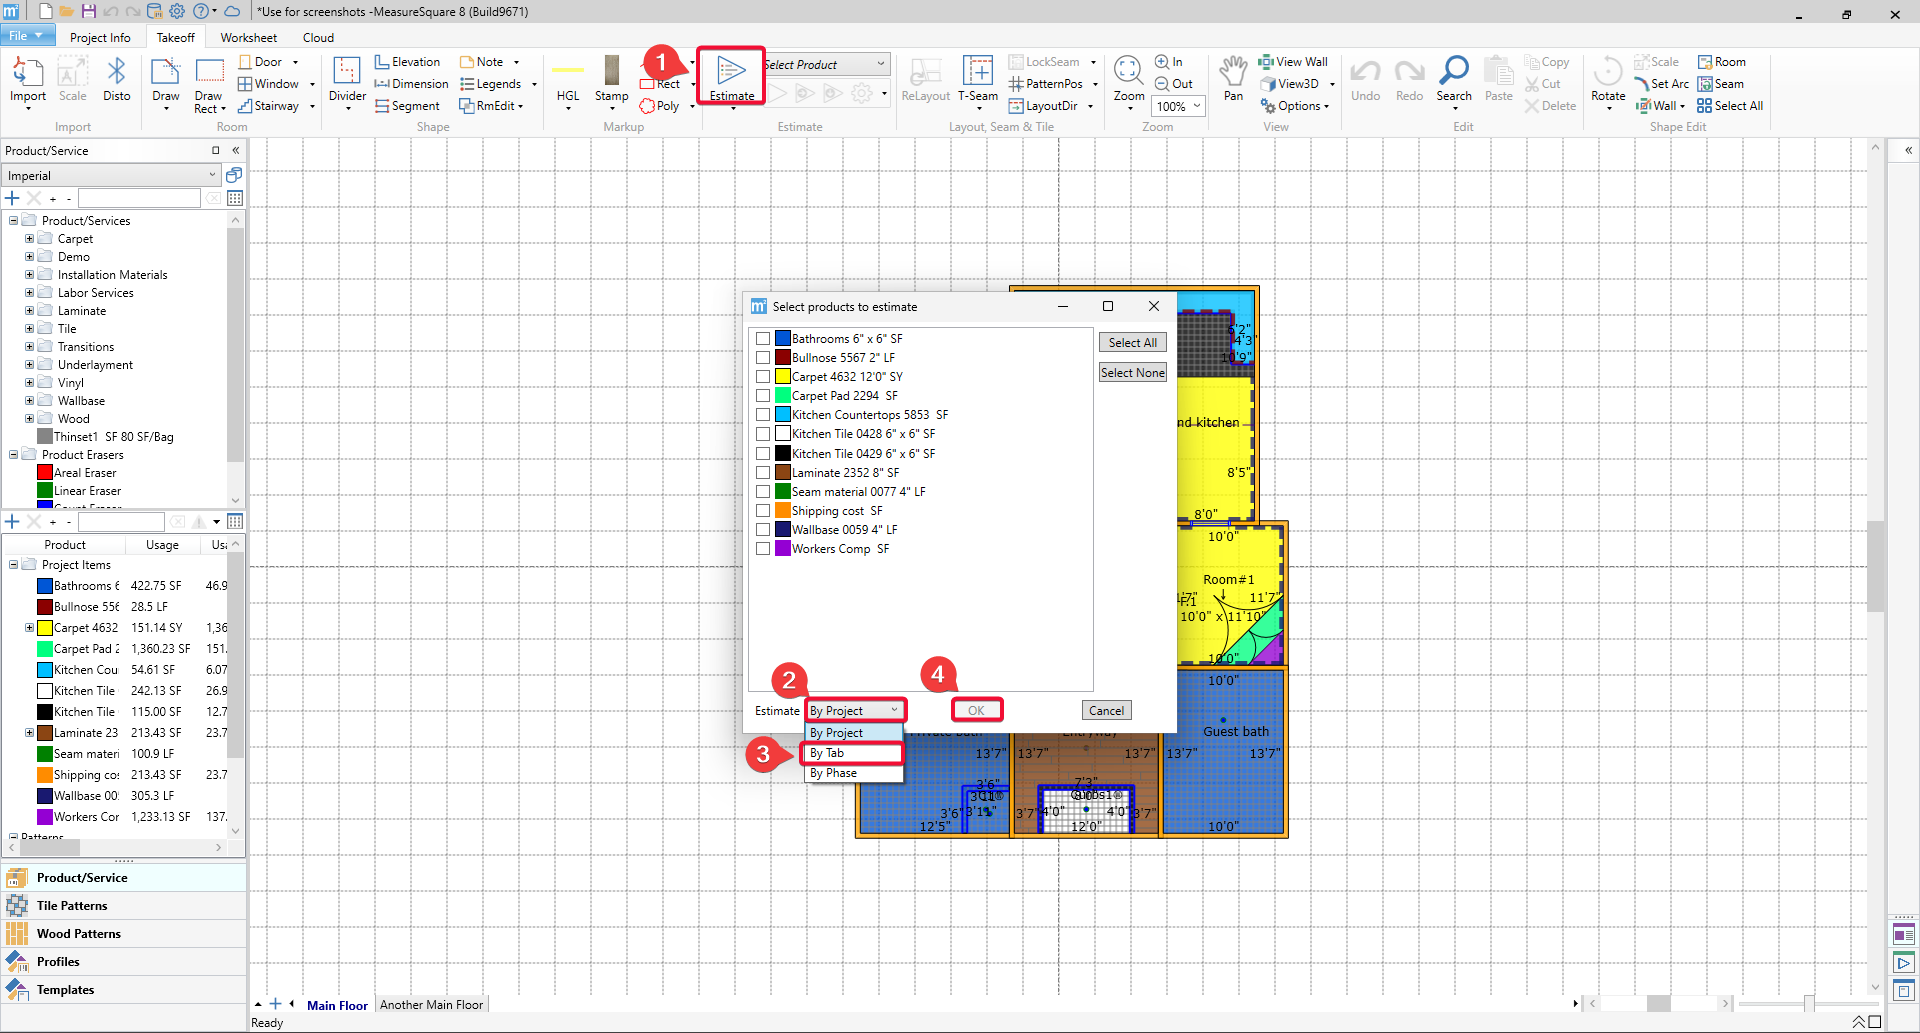Open View3D mode
The width and height of the screenshot is (1920, 1033).
[x=1290, y=84]
